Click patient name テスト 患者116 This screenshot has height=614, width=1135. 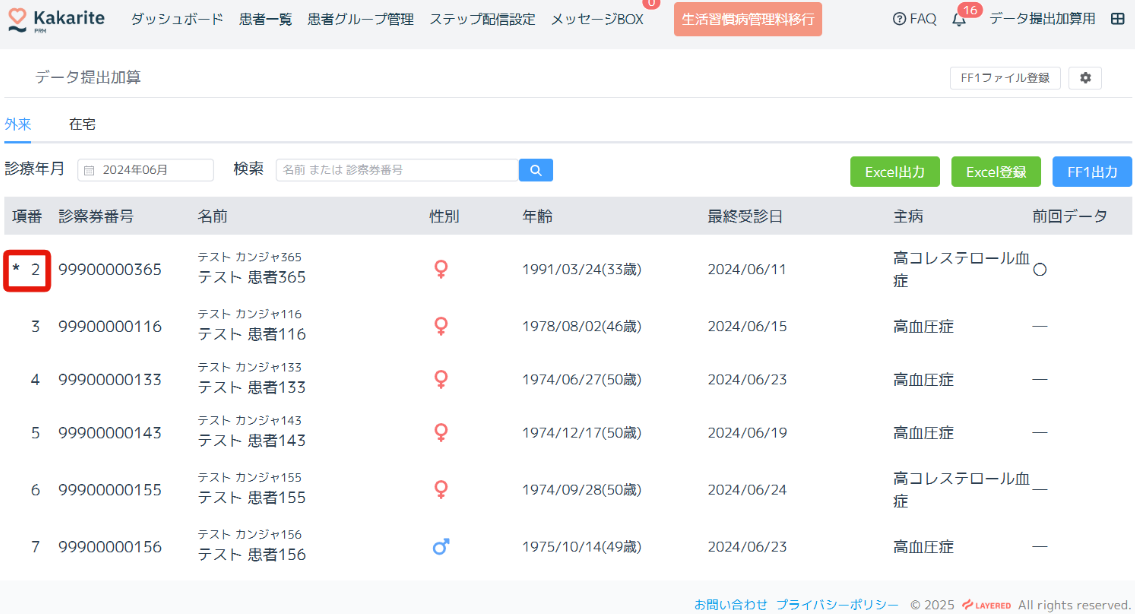coord(252,335)
